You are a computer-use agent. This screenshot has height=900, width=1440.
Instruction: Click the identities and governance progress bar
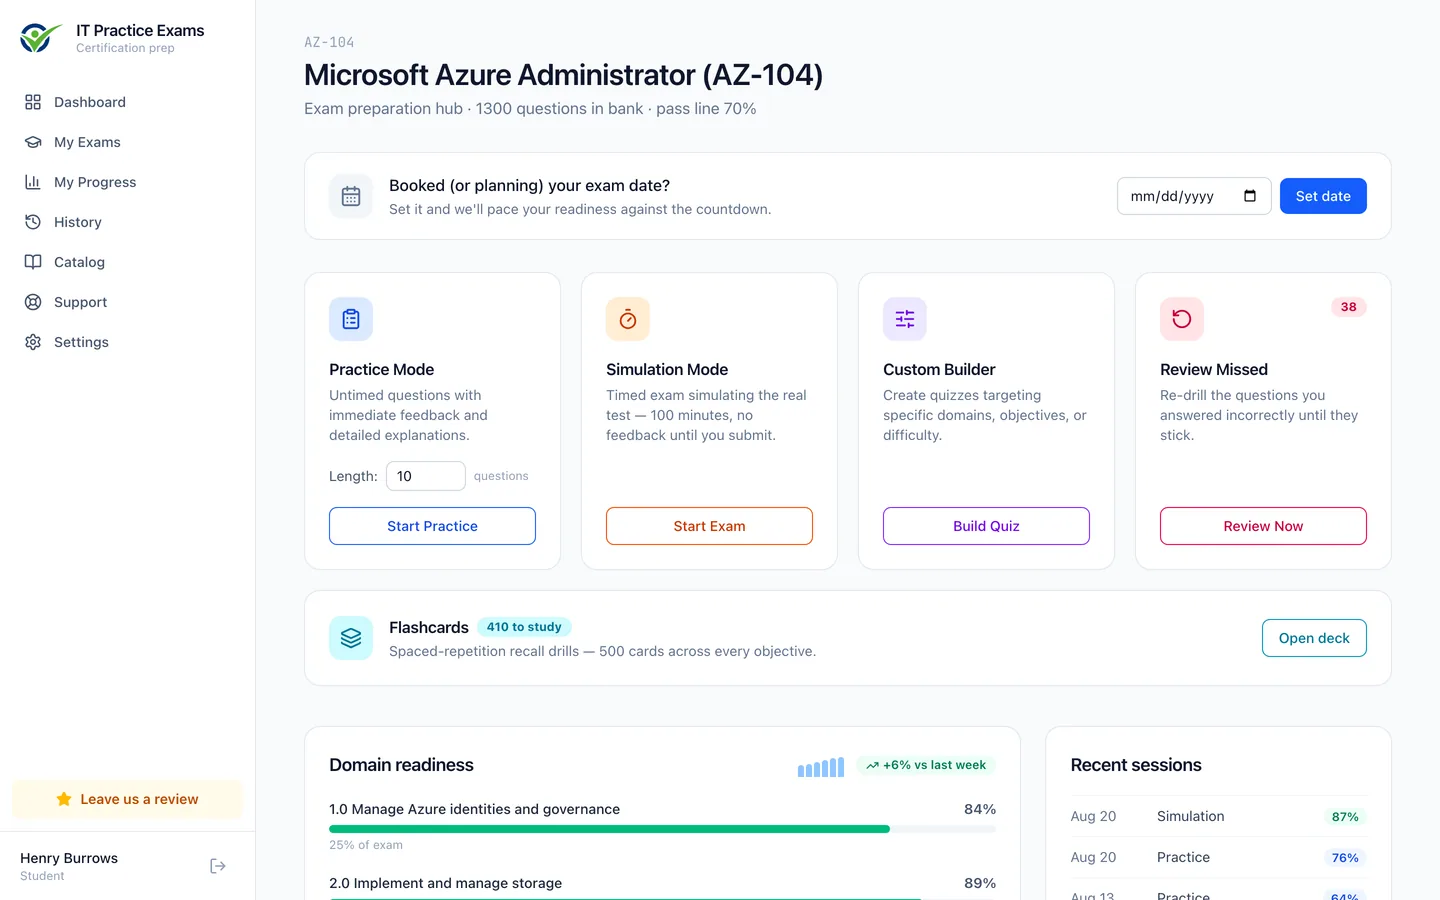(662, 829)
